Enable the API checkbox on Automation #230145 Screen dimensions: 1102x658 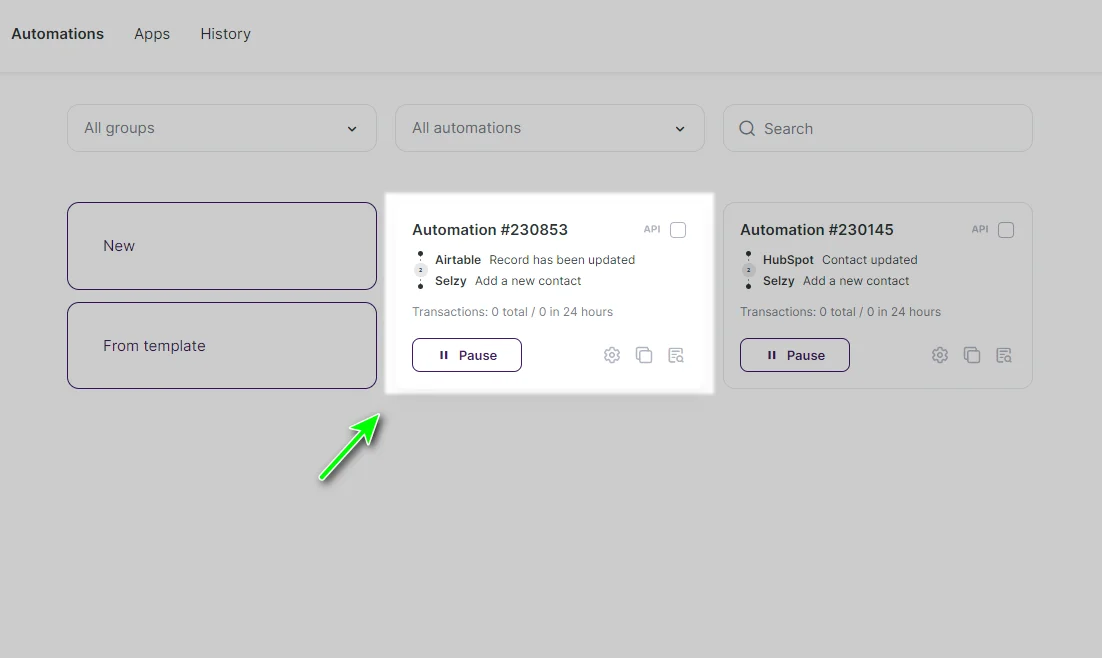(1006, 229)
